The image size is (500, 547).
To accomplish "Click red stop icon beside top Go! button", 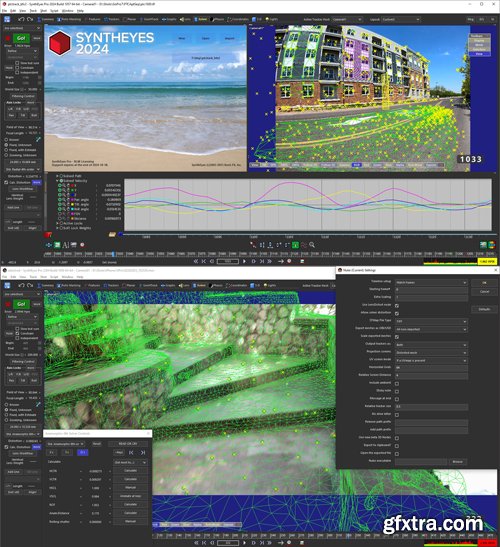I will pyautogui.click(x=8, y=38).
